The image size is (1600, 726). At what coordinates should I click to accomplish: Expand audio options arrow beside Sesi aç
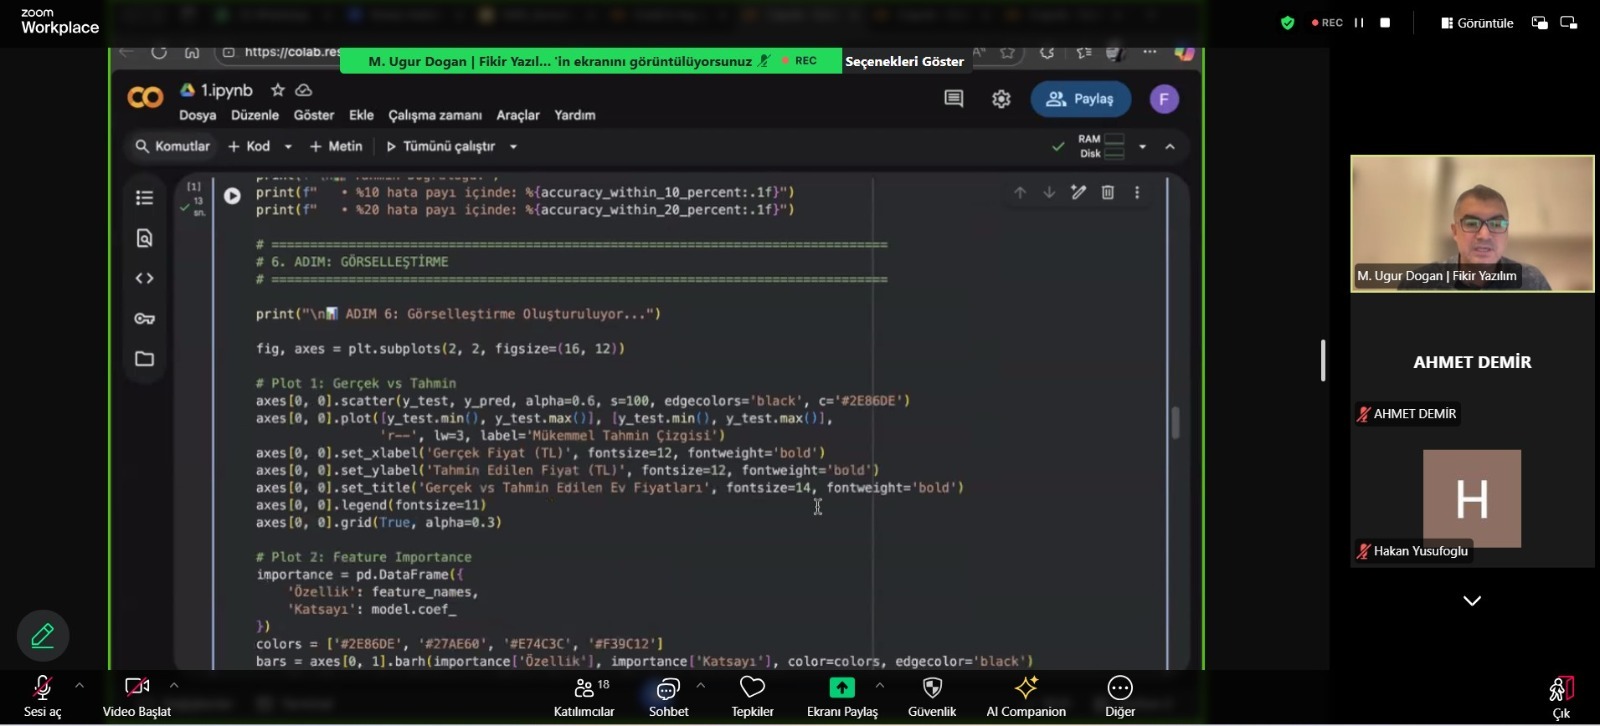tap(79, 686)
